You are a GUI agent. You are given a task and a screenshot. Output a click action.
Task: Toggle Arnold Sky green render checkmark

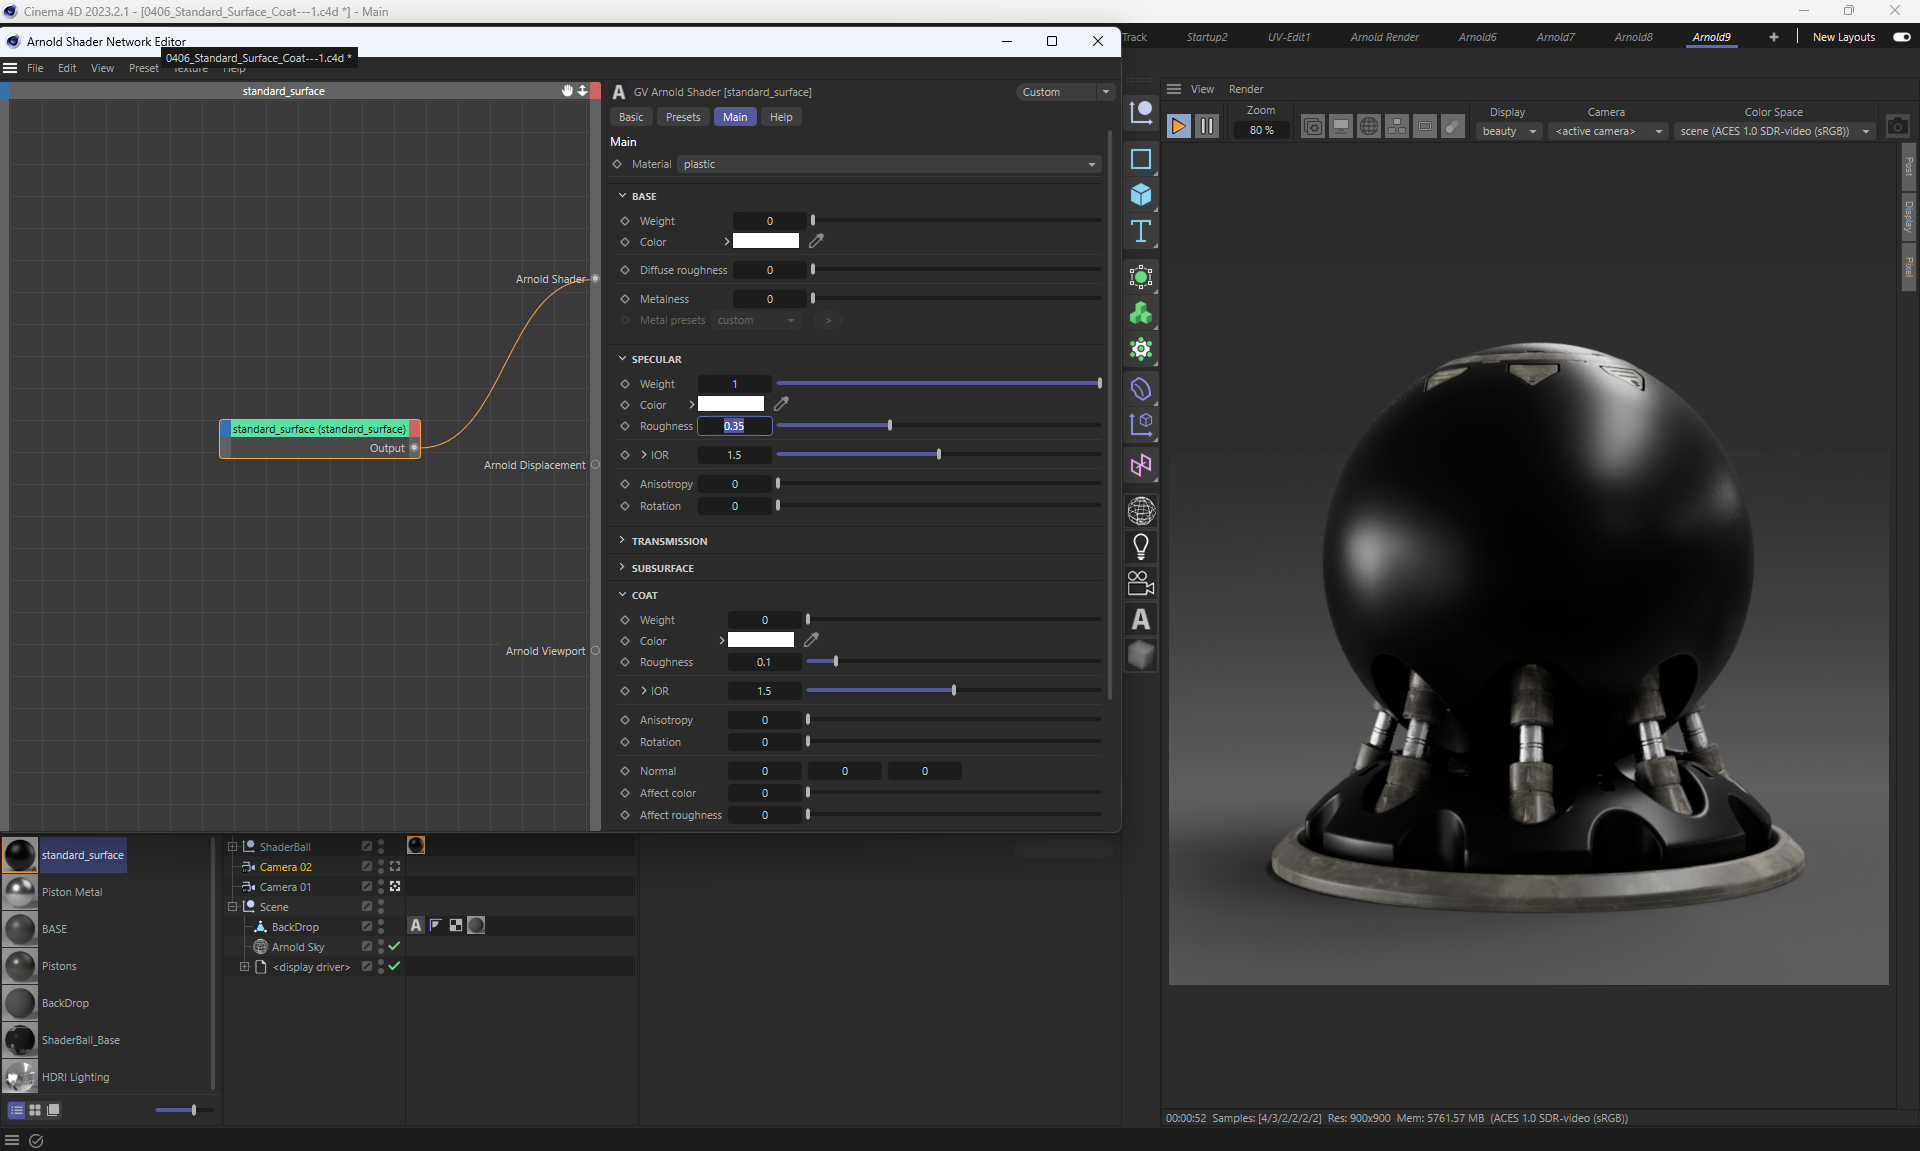click(394, 946)
